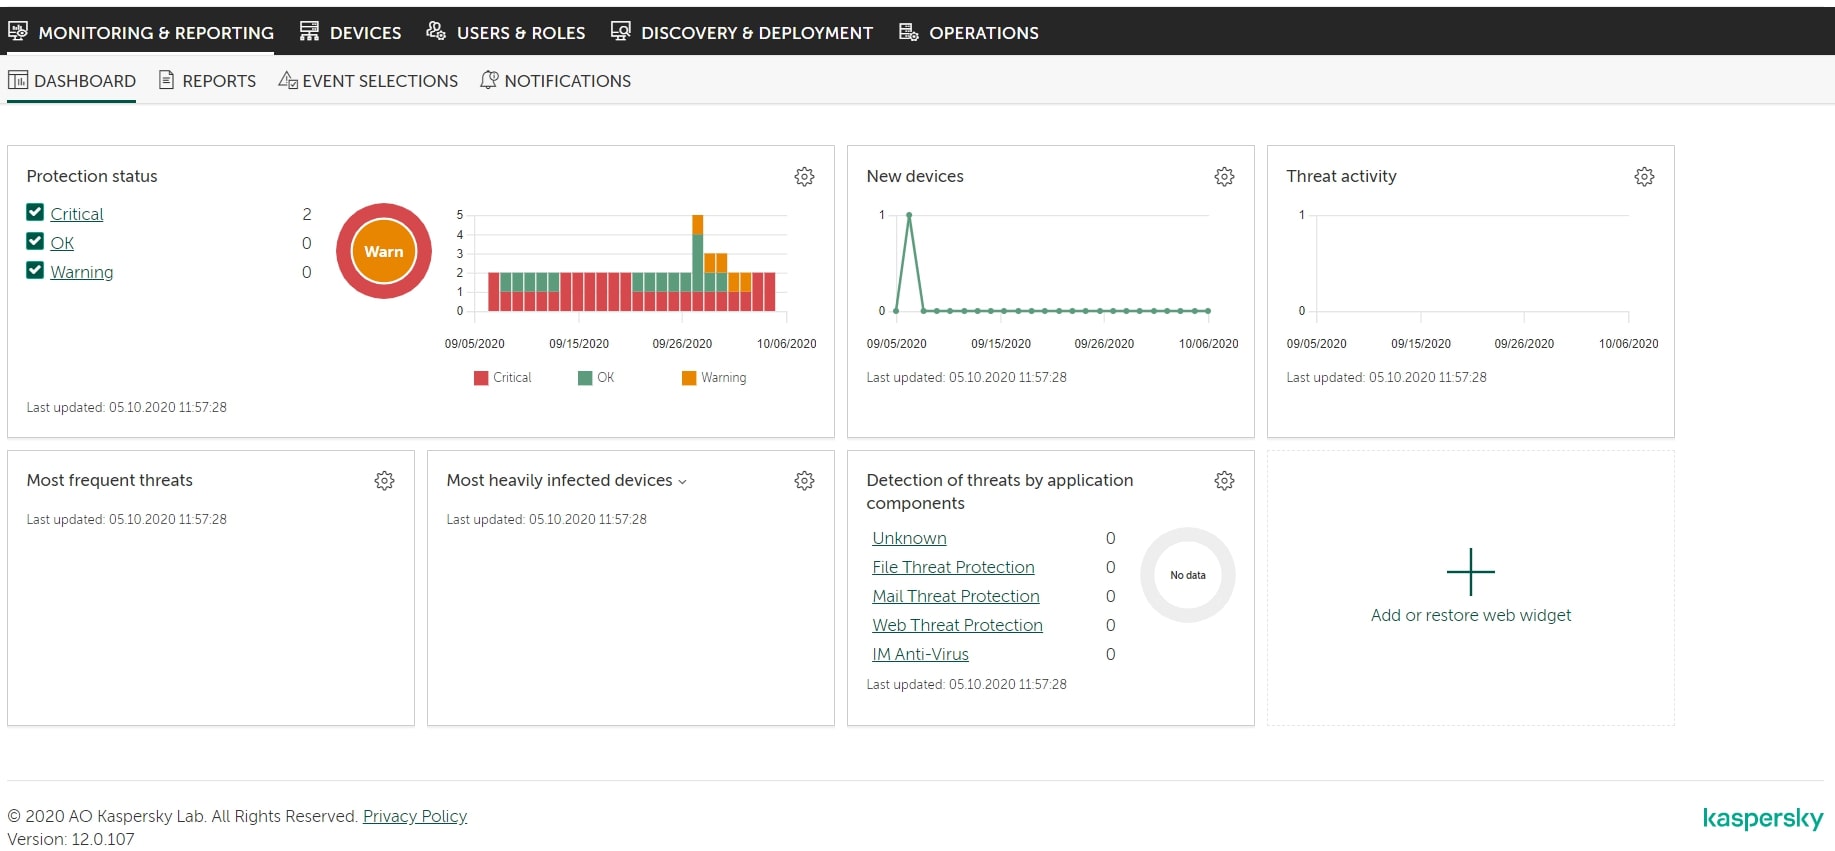Click the red Critical legend swatch
Viewport: 1835px width, 851px height.
click(x=481, y=378)
